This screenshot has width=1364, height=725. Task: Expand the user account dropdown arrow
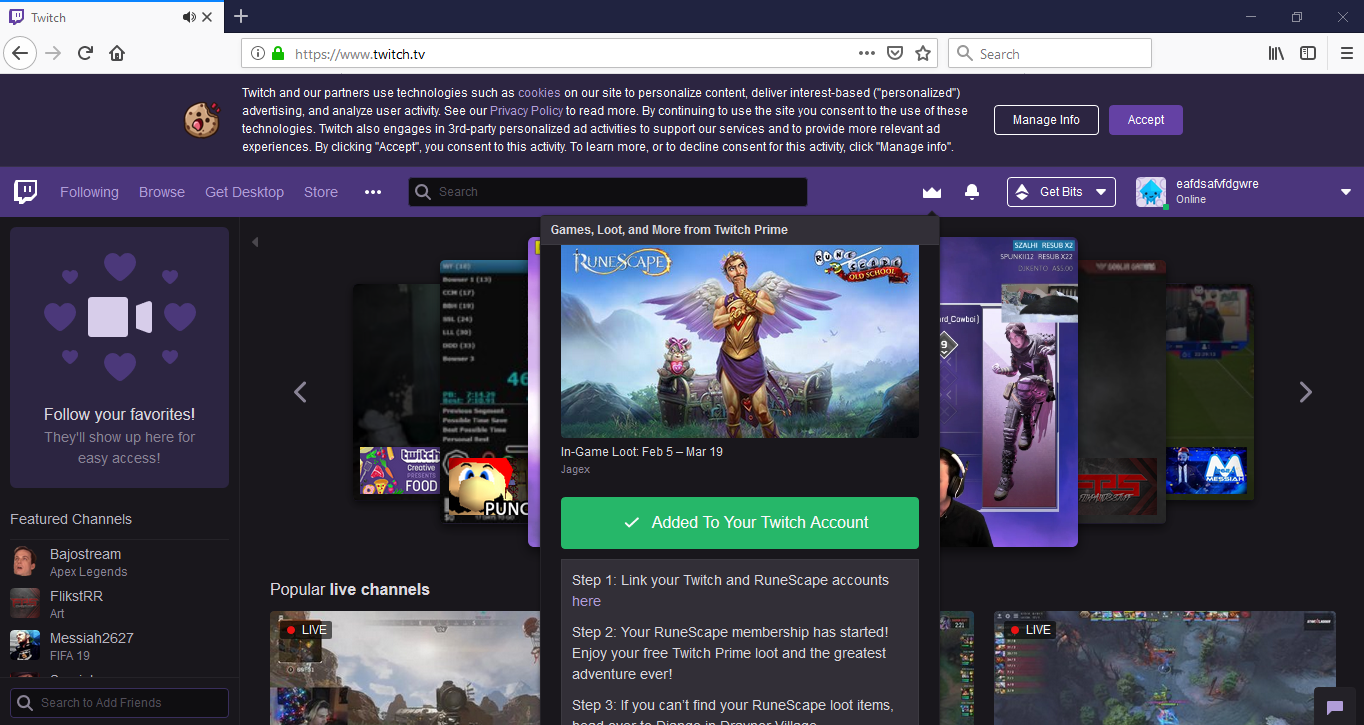click(1345, 192)
